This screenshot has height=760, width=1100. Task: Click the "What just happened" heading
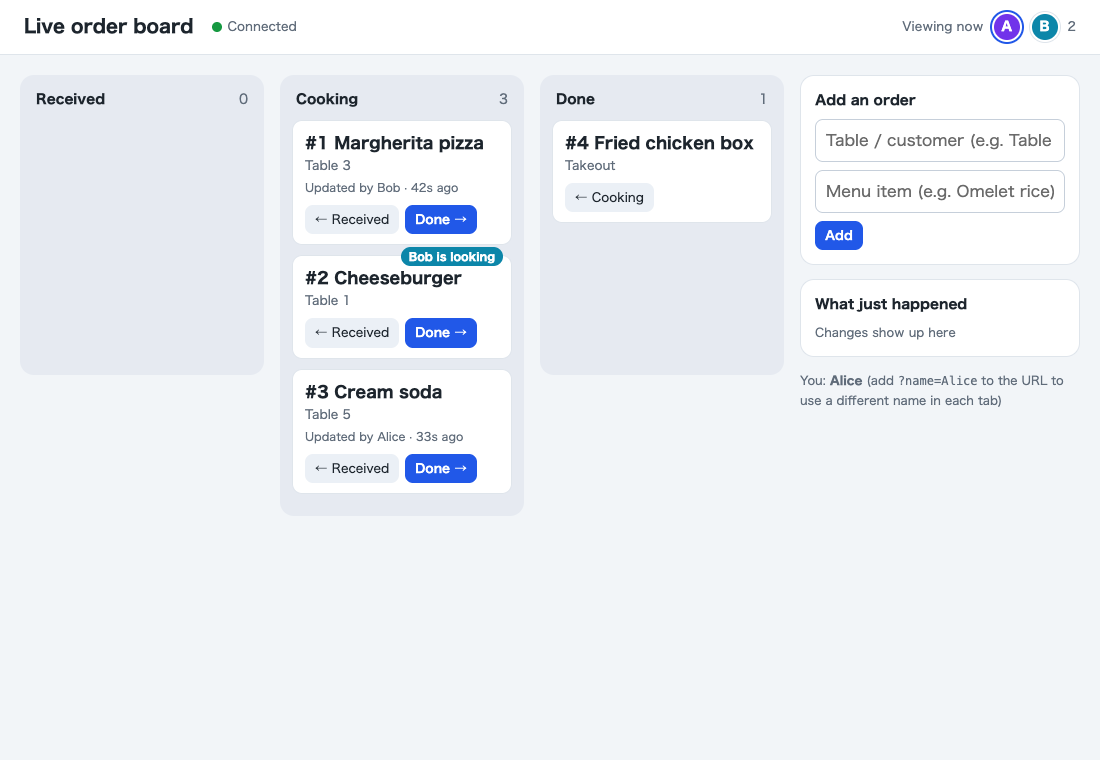(891, 305)
